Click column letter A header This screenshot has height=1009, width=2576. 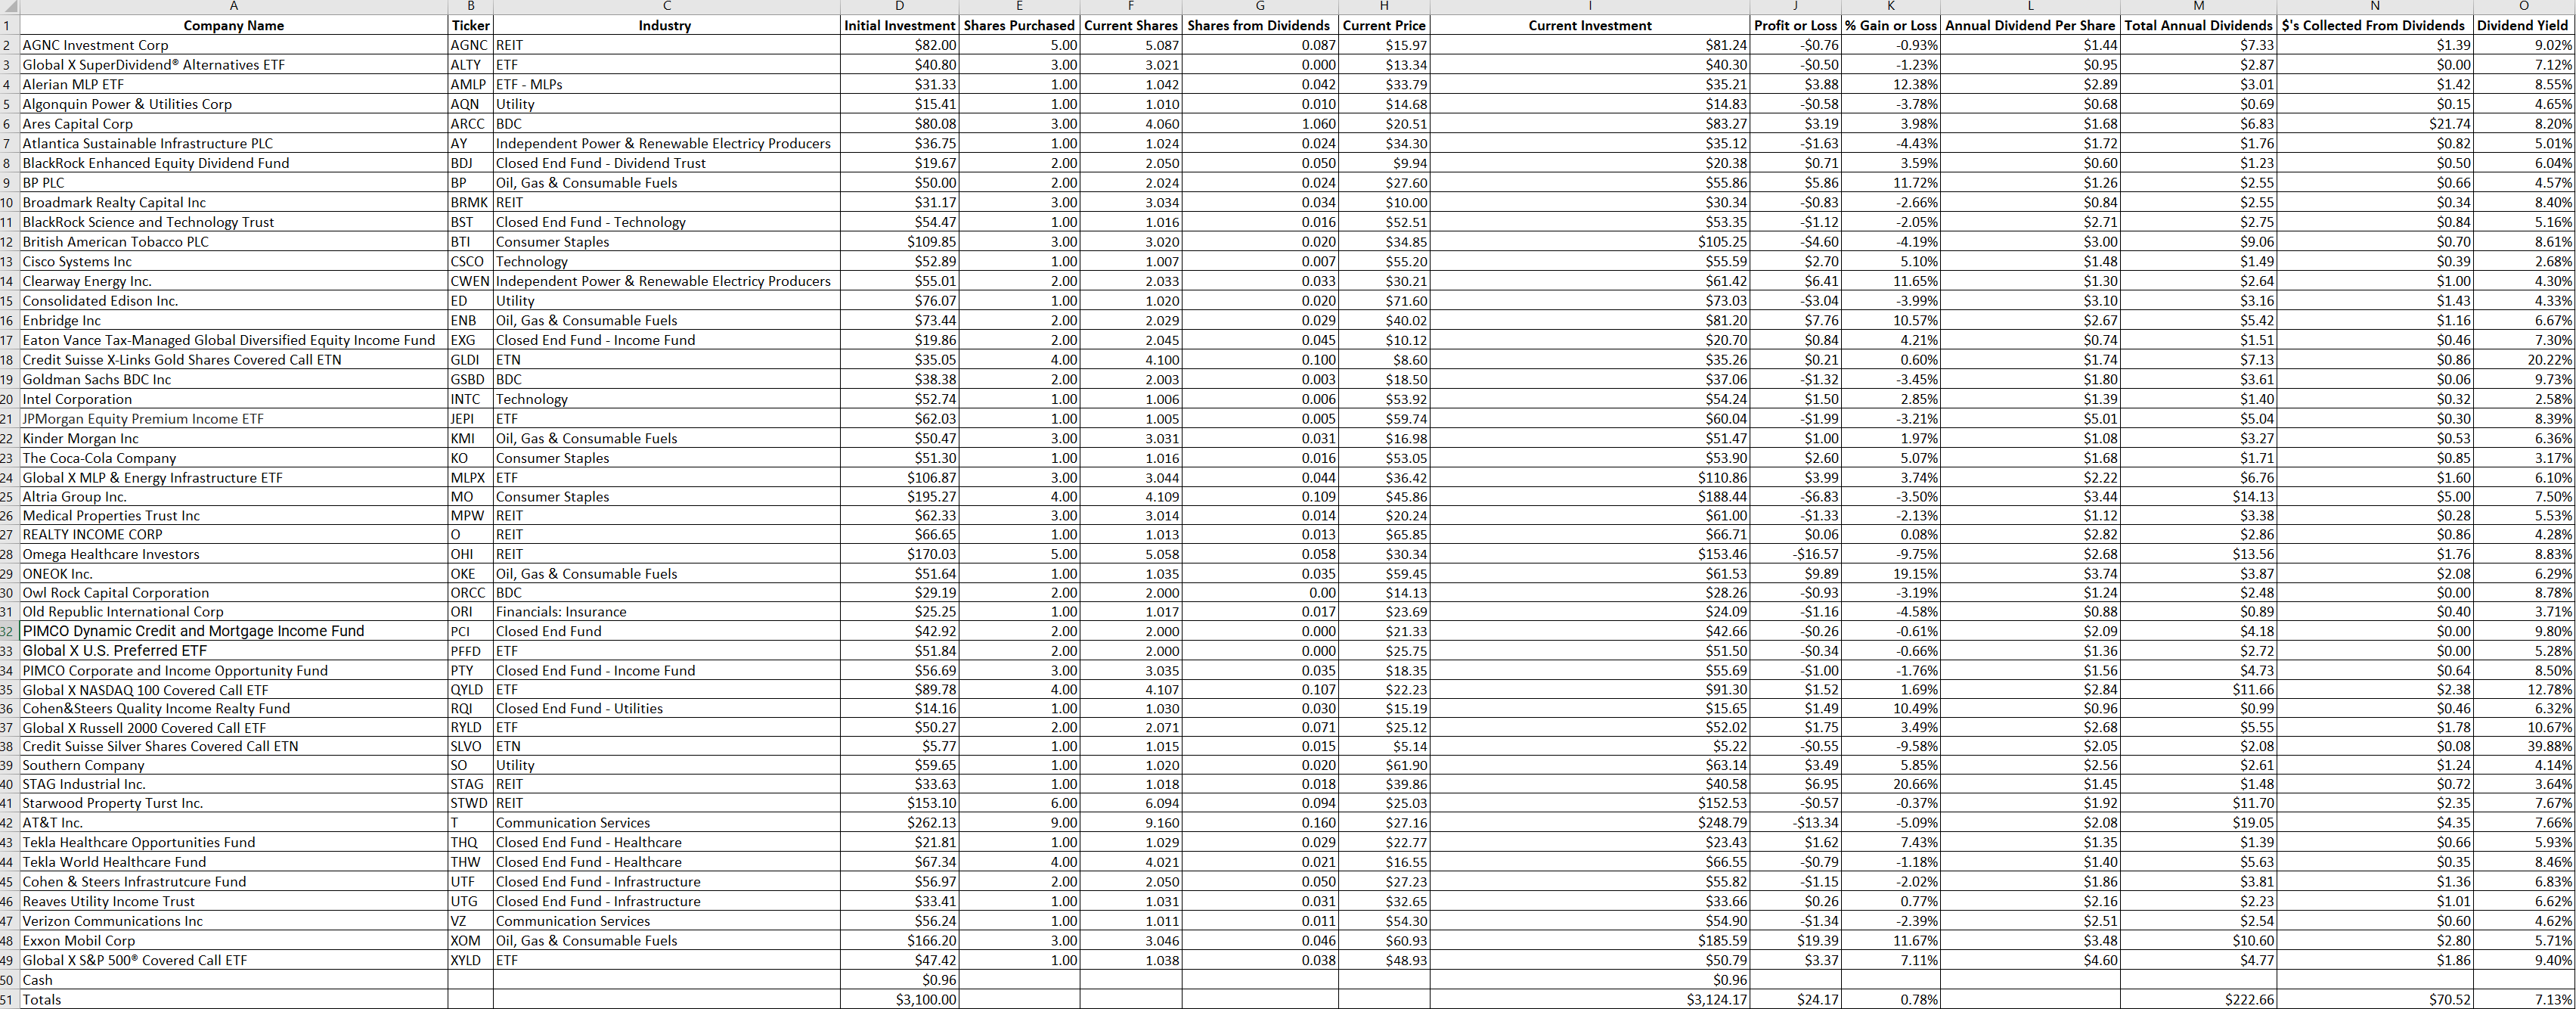pyautogui.click(x=233, y=7)
